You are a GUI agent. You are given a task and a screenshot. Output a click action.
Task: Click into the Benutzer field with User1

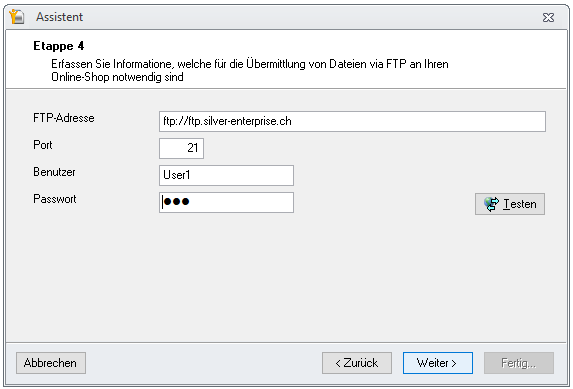[x=226, y=175]
